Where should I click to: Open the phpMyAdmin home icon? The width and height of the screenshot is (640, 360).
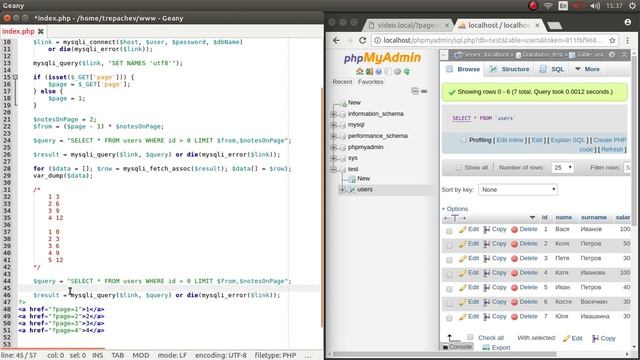coord(360,71)
